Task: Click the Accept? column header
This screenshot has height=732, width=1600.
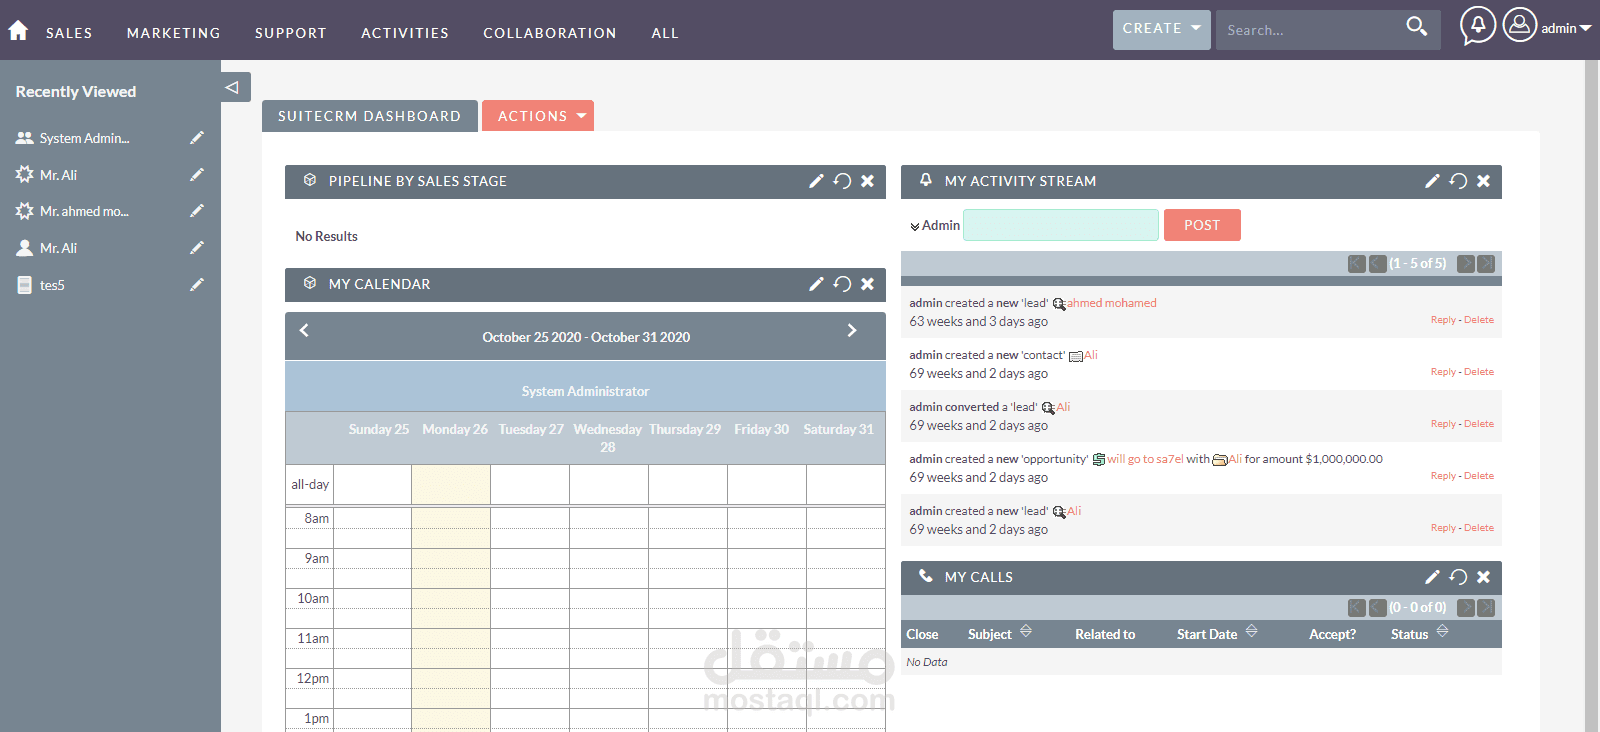Action: 1333,634
